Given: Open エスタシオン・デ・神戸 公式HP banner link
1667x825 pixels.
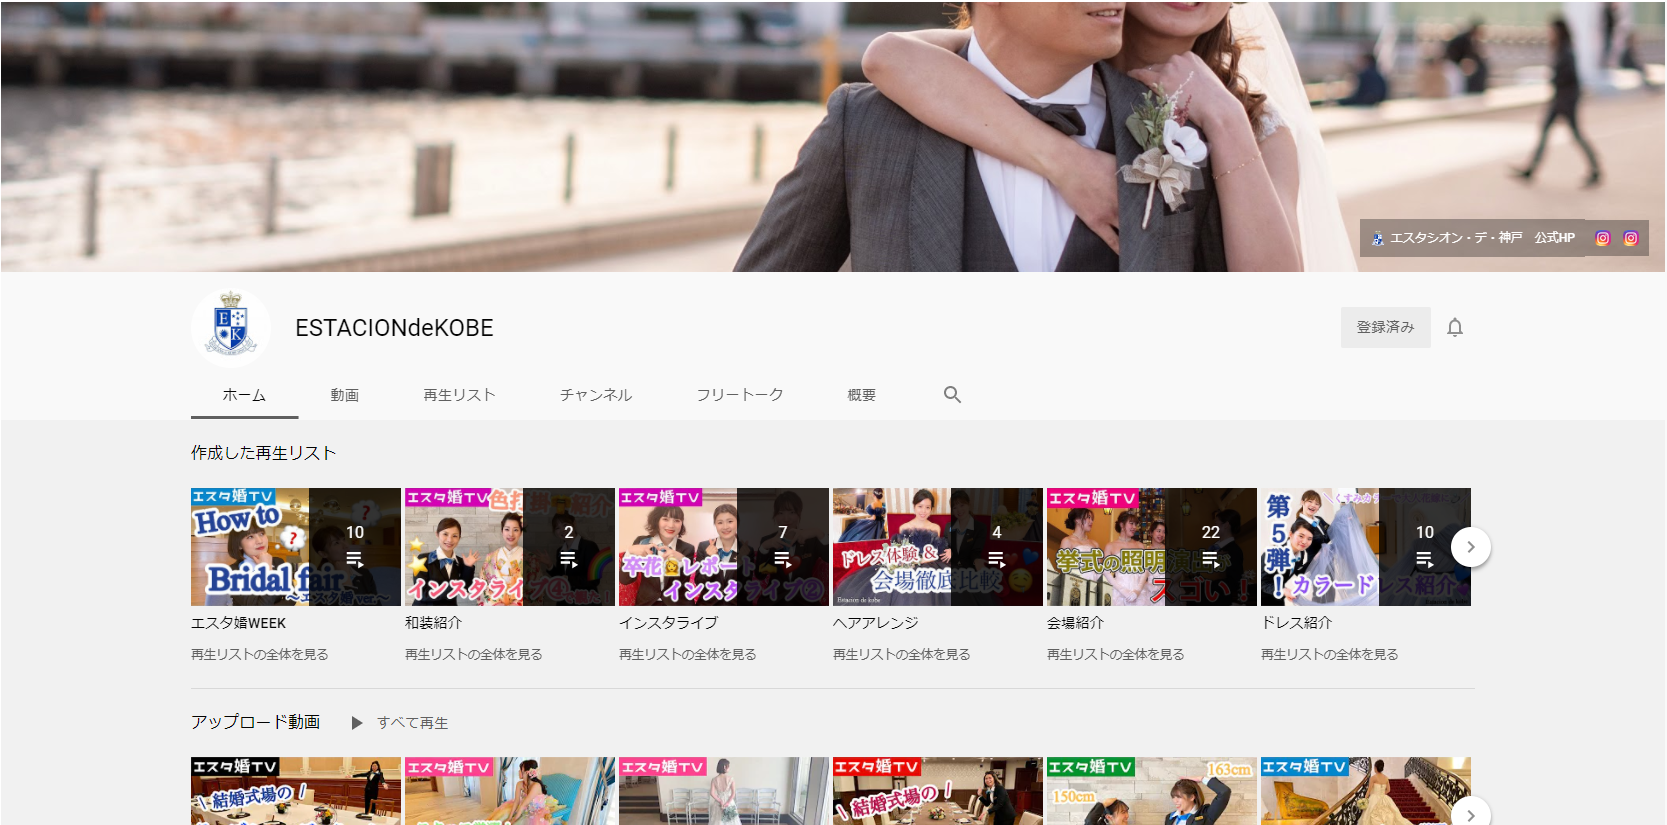Looking at the screenshot, I should click(1473, 238).
